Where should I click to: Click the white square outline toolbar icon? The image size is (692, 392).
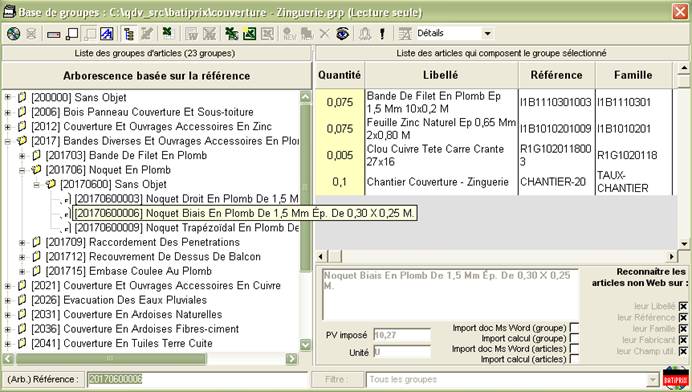[72, 34]
